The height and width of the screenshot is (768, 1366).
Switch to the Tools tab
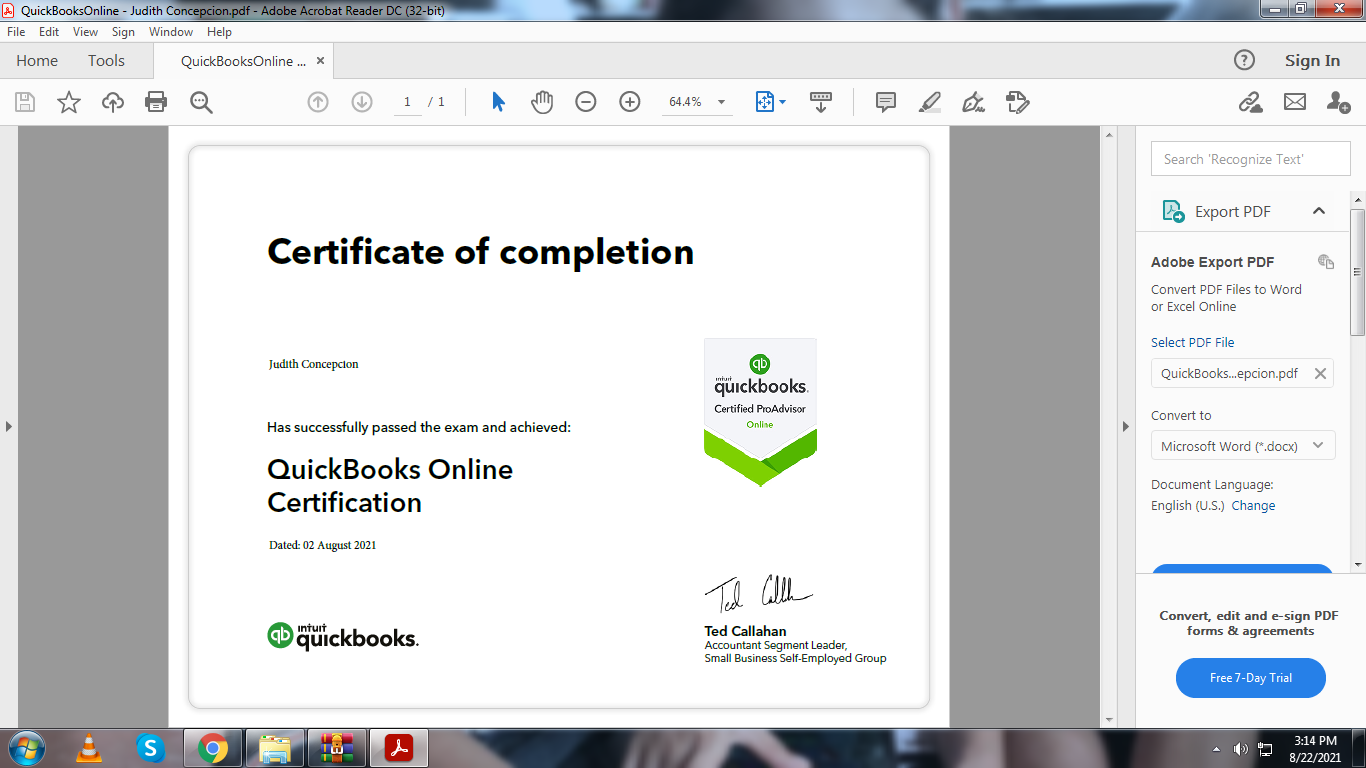click(106, 60)
